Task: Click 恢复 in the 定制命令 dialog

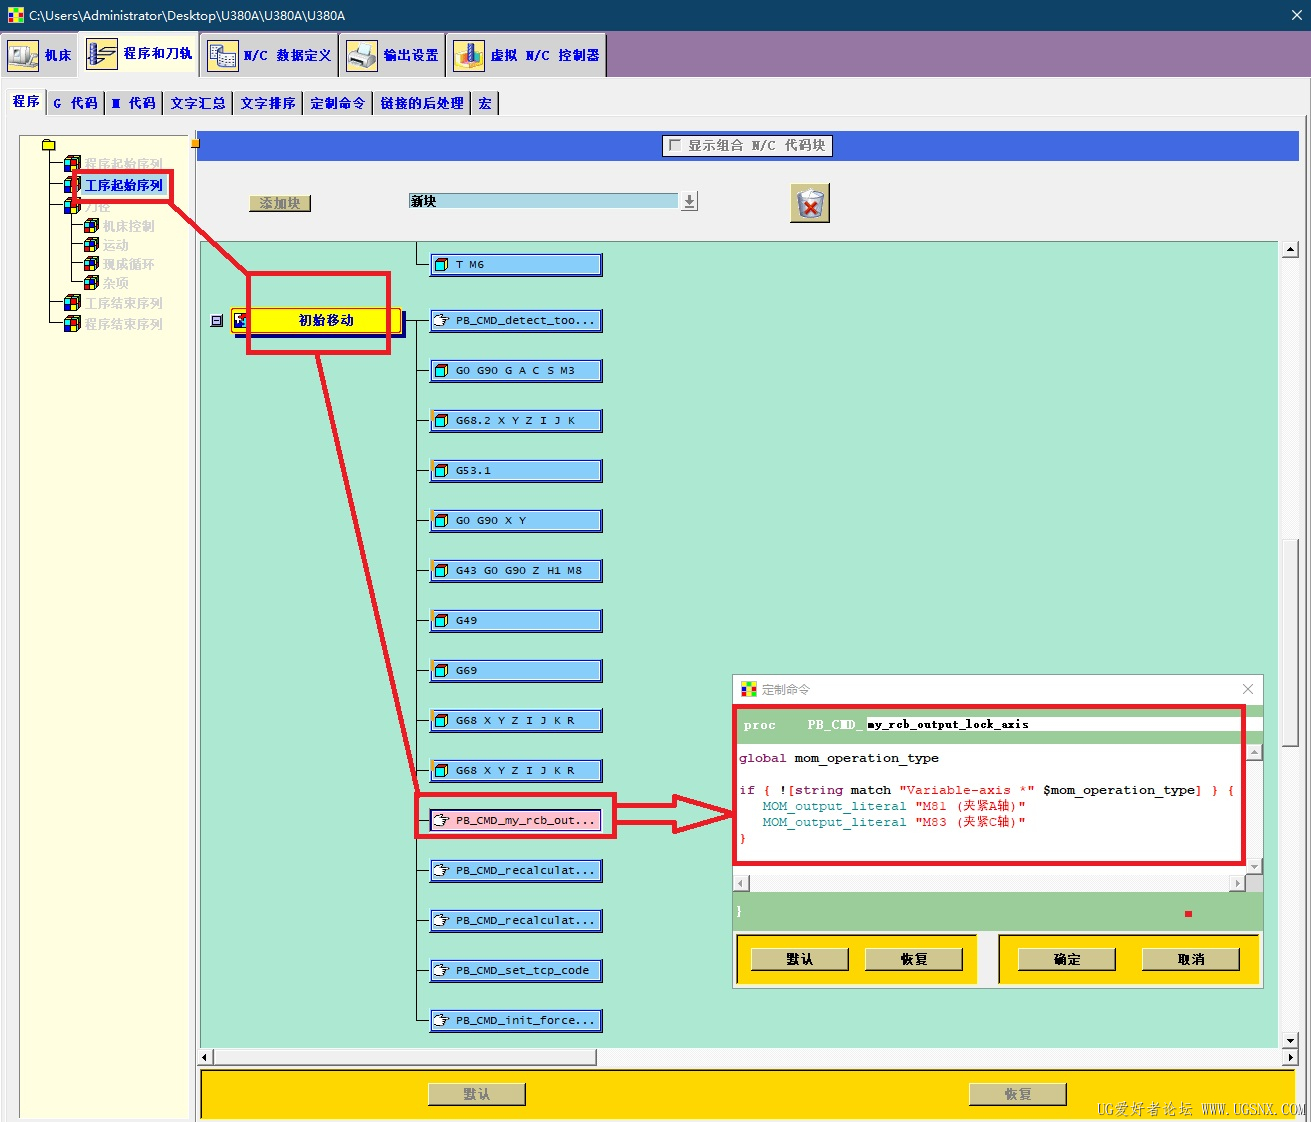Action: click(x=913, y=959)
